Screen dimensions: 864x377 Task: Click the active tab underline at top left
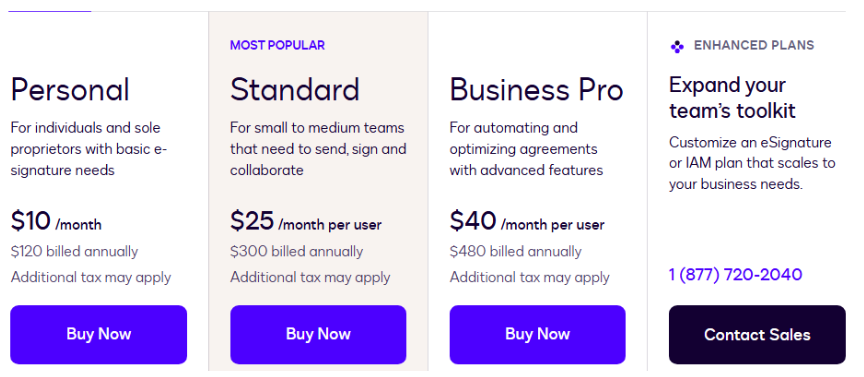point(50,11)
